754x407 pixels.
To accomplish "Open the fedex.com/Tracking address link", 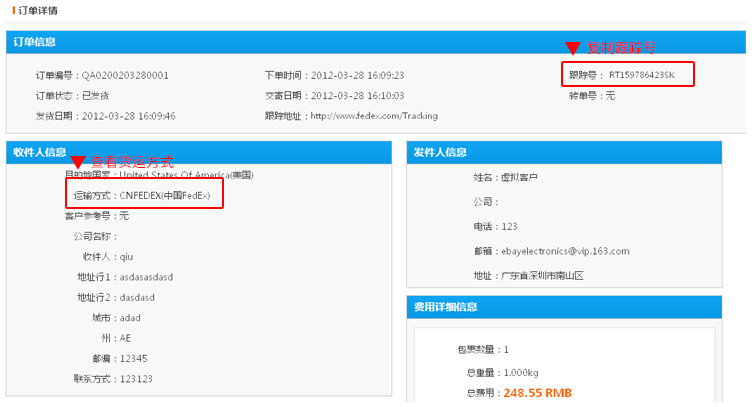I will point(373,116).
